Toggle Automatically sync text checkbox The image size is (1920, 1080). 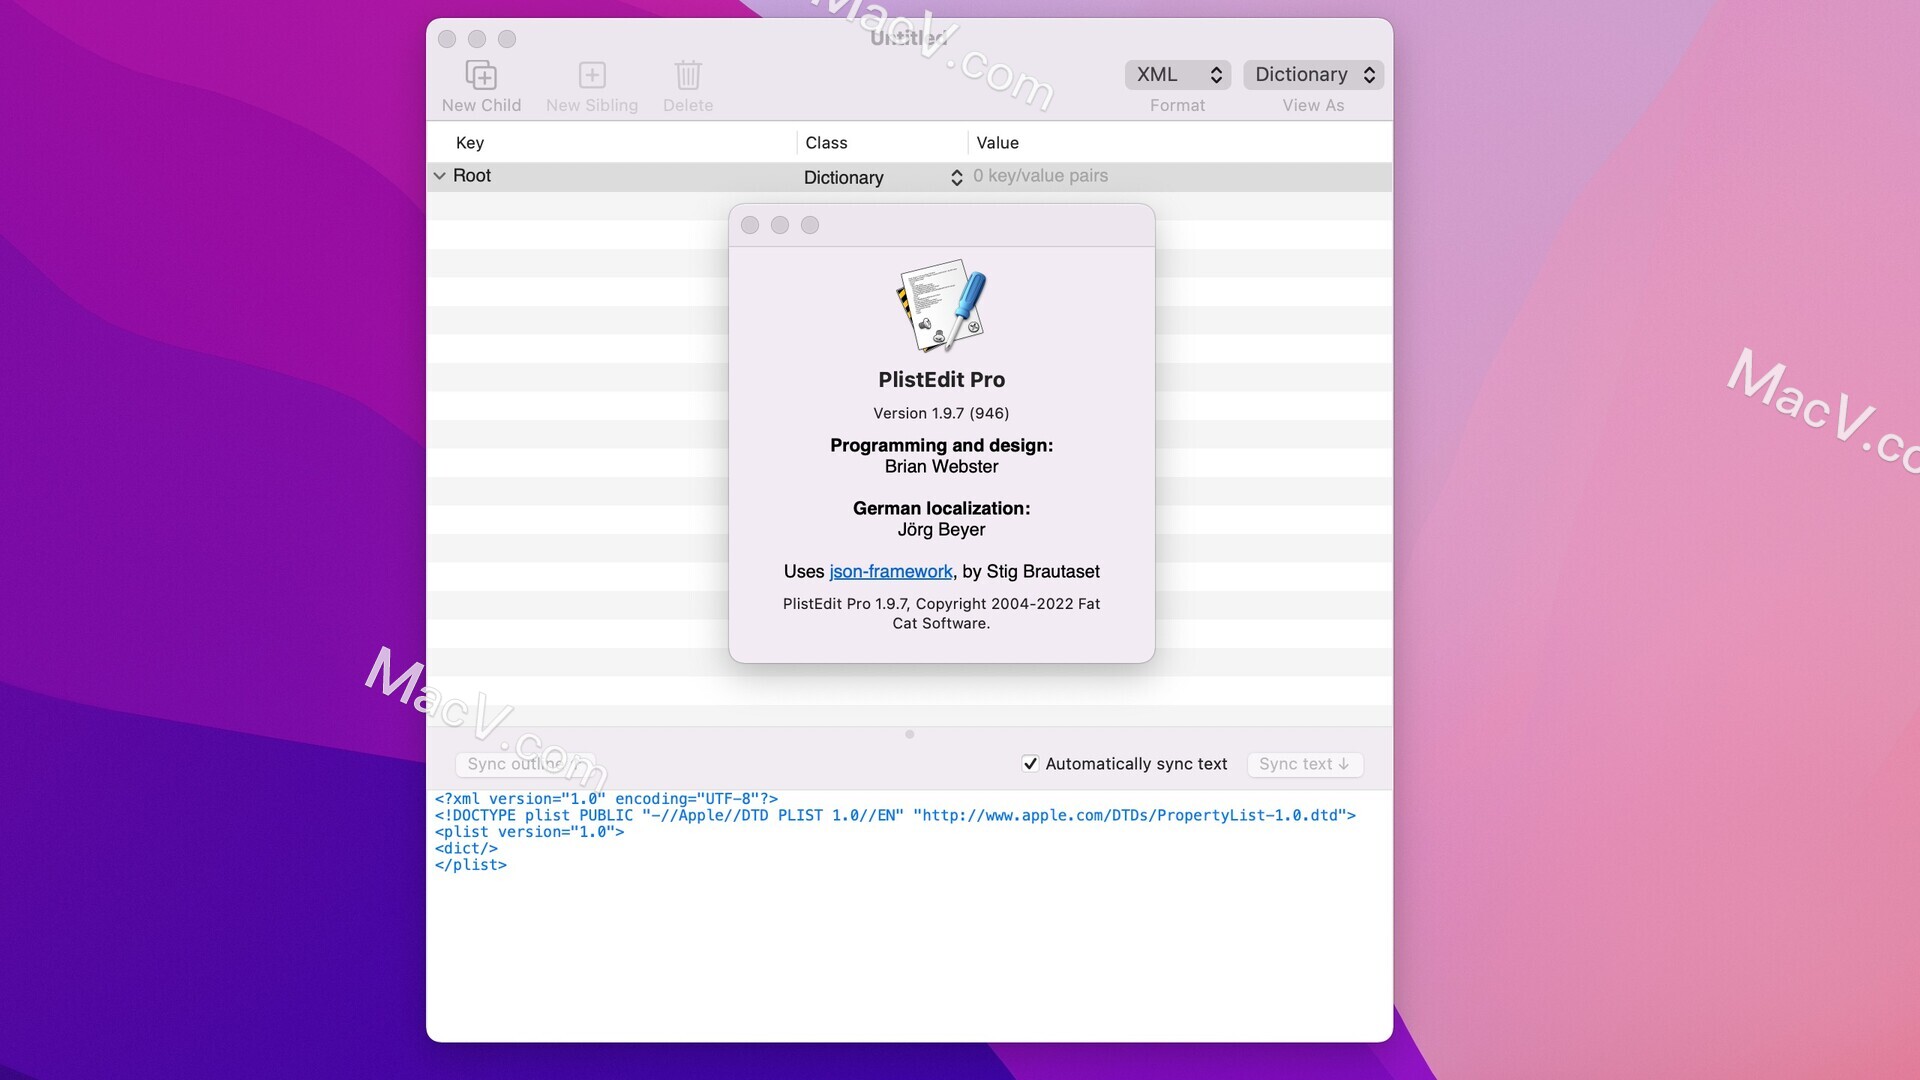(x=1030, y=763)
